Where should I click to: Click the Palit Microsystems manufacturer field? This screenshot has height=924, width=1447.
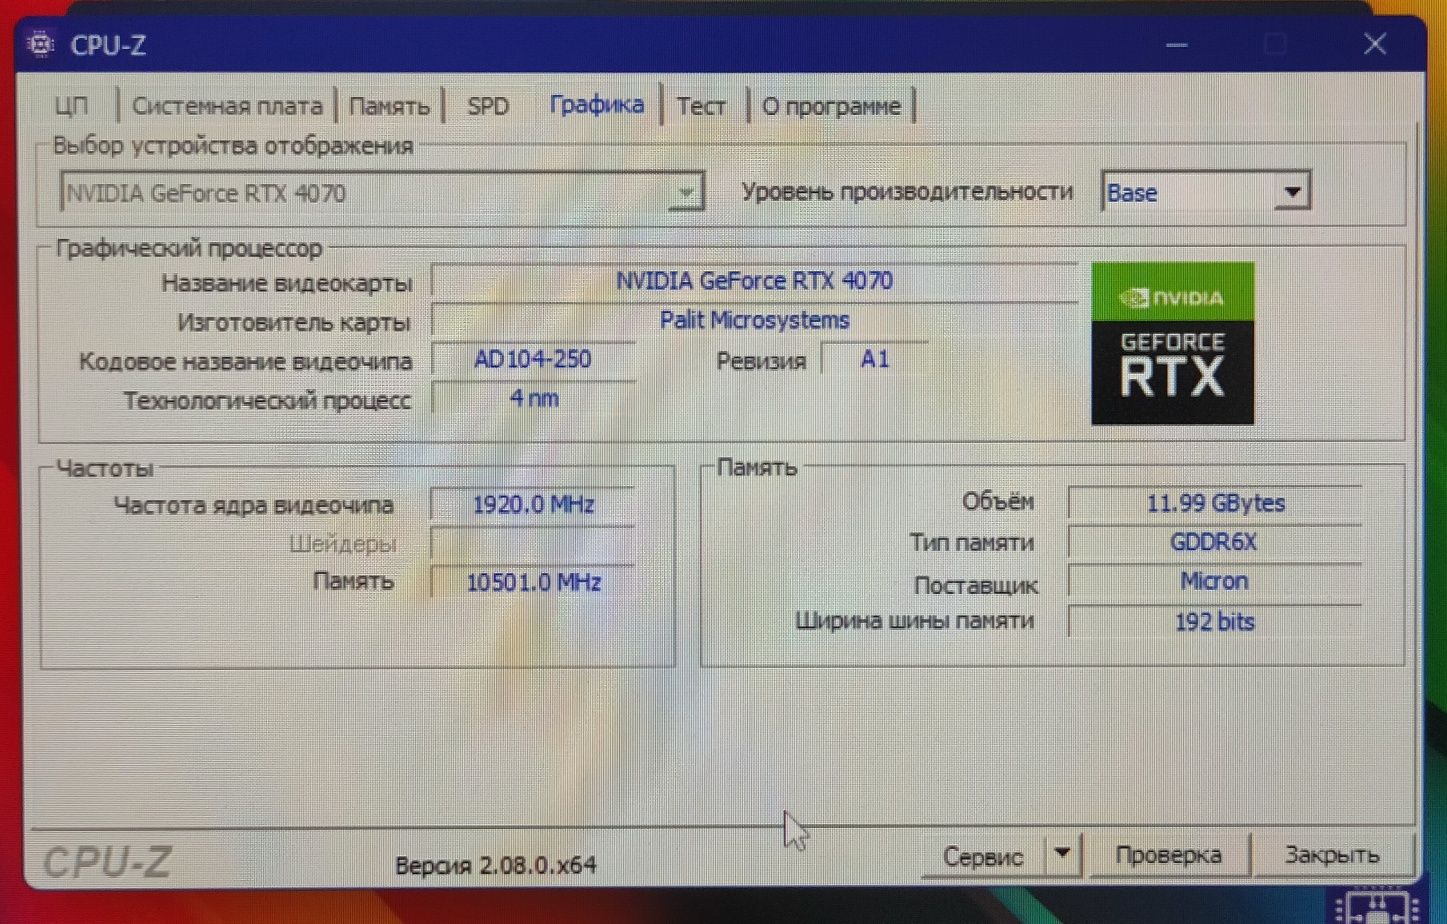pos(754,320)
